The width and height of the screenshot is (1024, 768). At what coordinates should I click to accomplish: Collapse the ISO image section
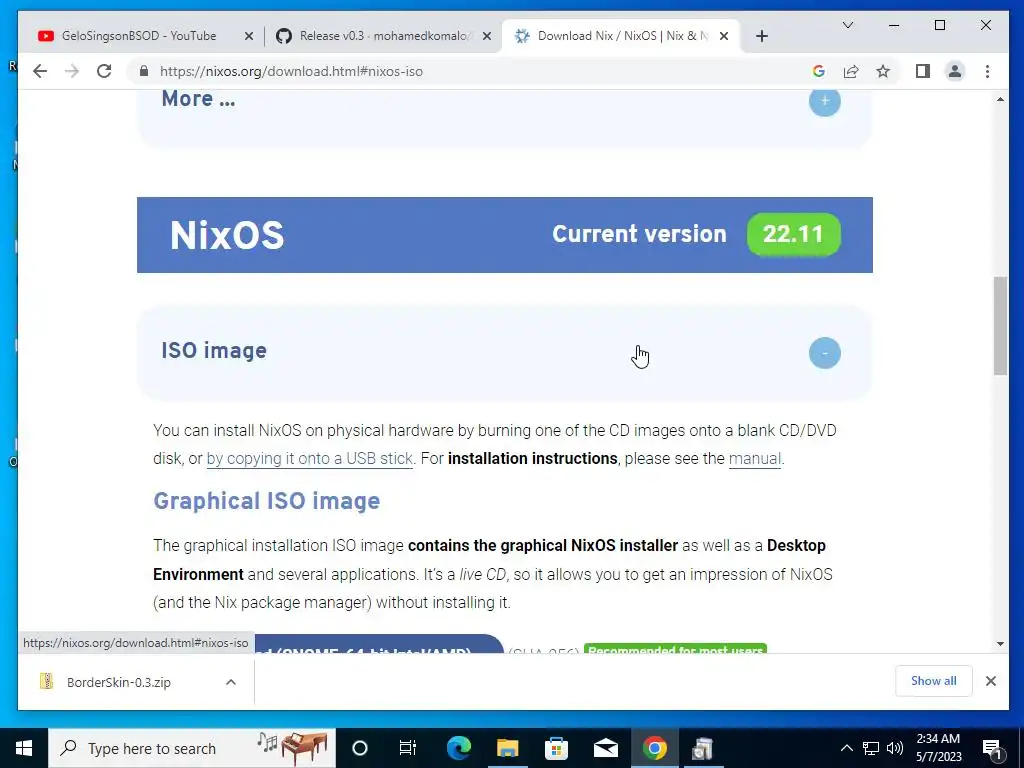(824, 353)
